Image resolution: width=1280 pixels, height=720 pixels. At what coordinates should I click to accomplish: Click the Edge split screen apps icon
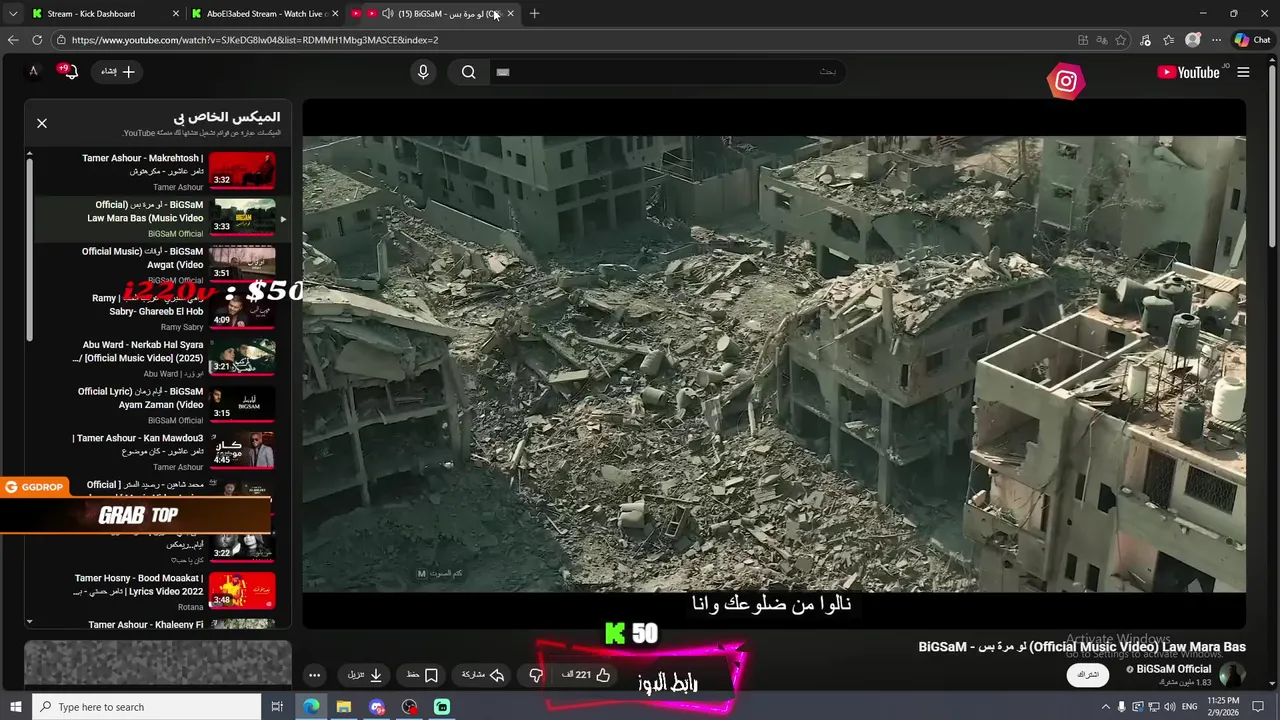[x=1083, y=40]
